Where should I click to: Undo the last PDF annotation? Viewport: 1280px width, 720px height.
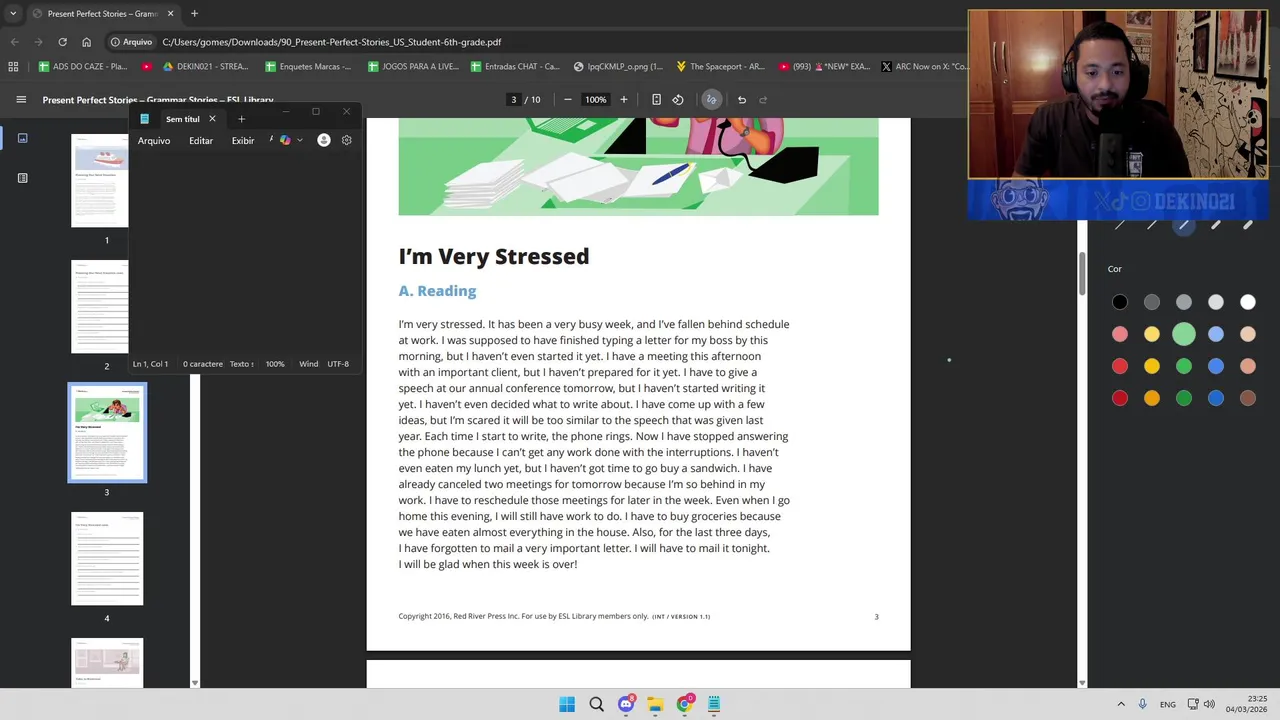tap(742, 99)
